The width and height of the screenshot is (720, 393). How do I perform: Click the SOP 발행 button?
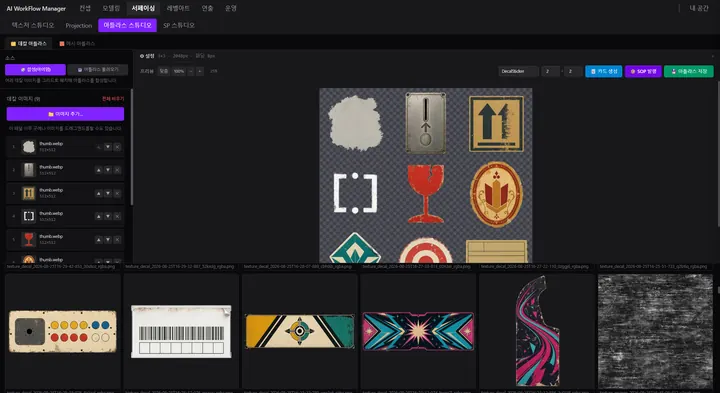tap(643, 71)
